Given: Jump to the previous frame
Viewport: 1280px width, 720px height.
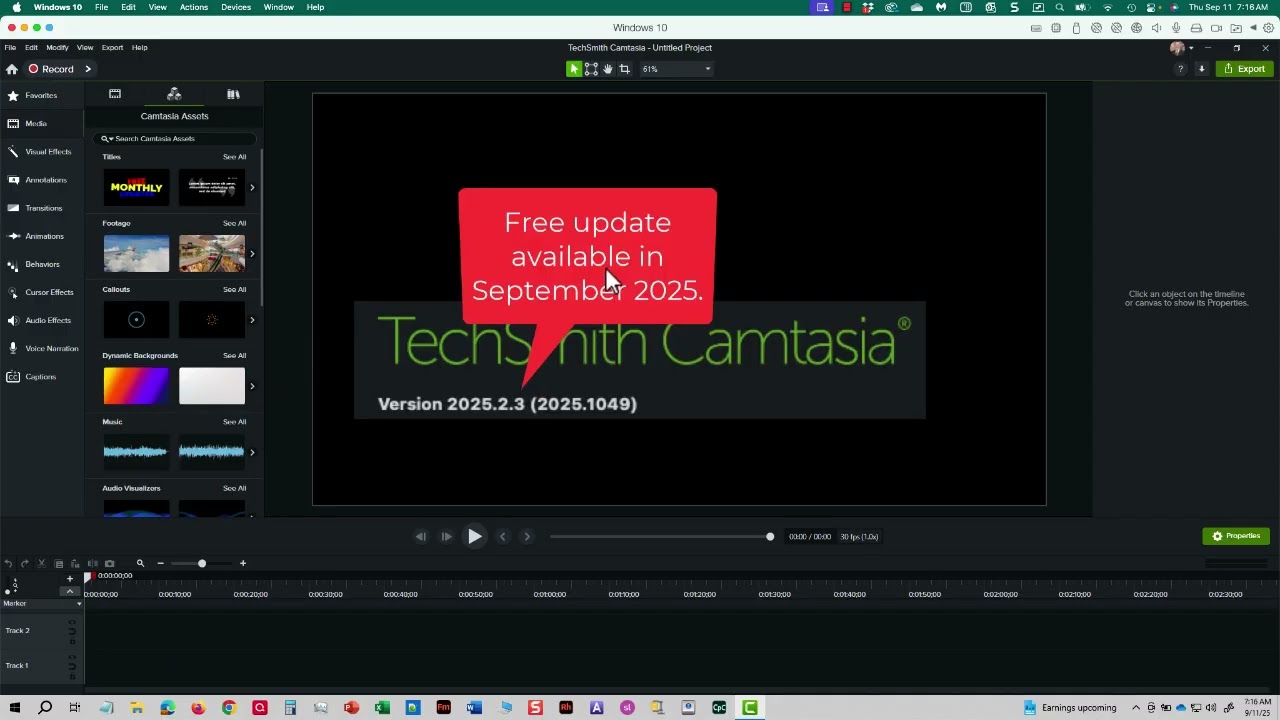Looking at the screenshot, I should point(421,537).
